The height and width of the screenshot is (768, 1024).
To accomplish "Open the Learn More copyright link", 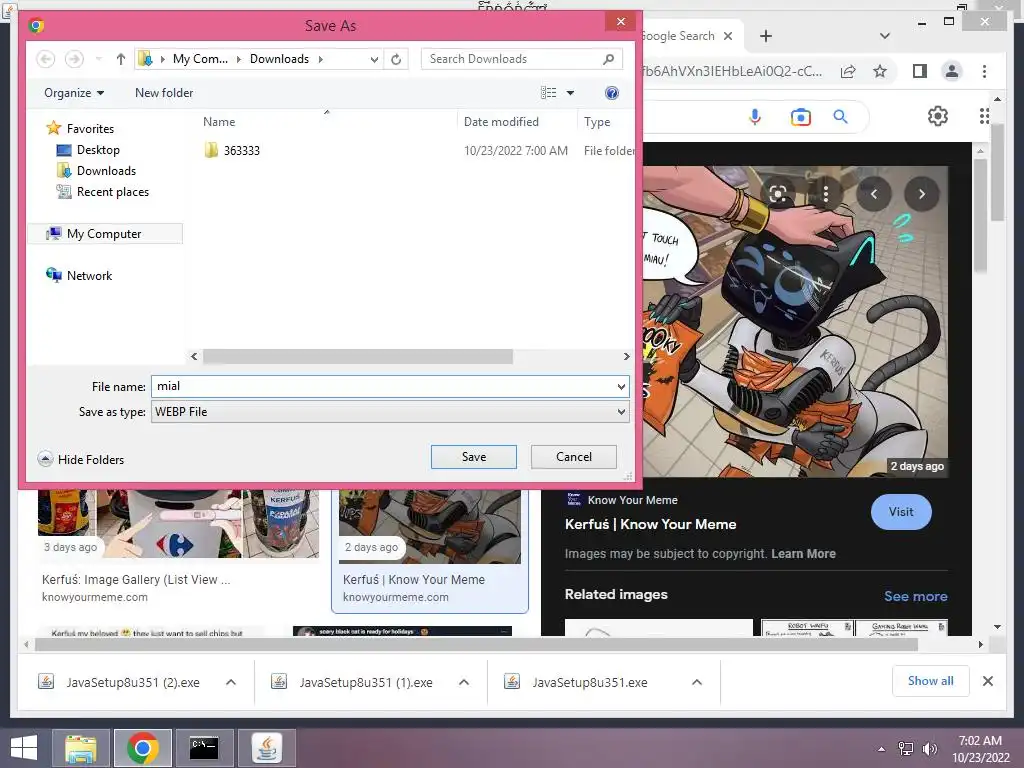I will [x=803, y=554].
